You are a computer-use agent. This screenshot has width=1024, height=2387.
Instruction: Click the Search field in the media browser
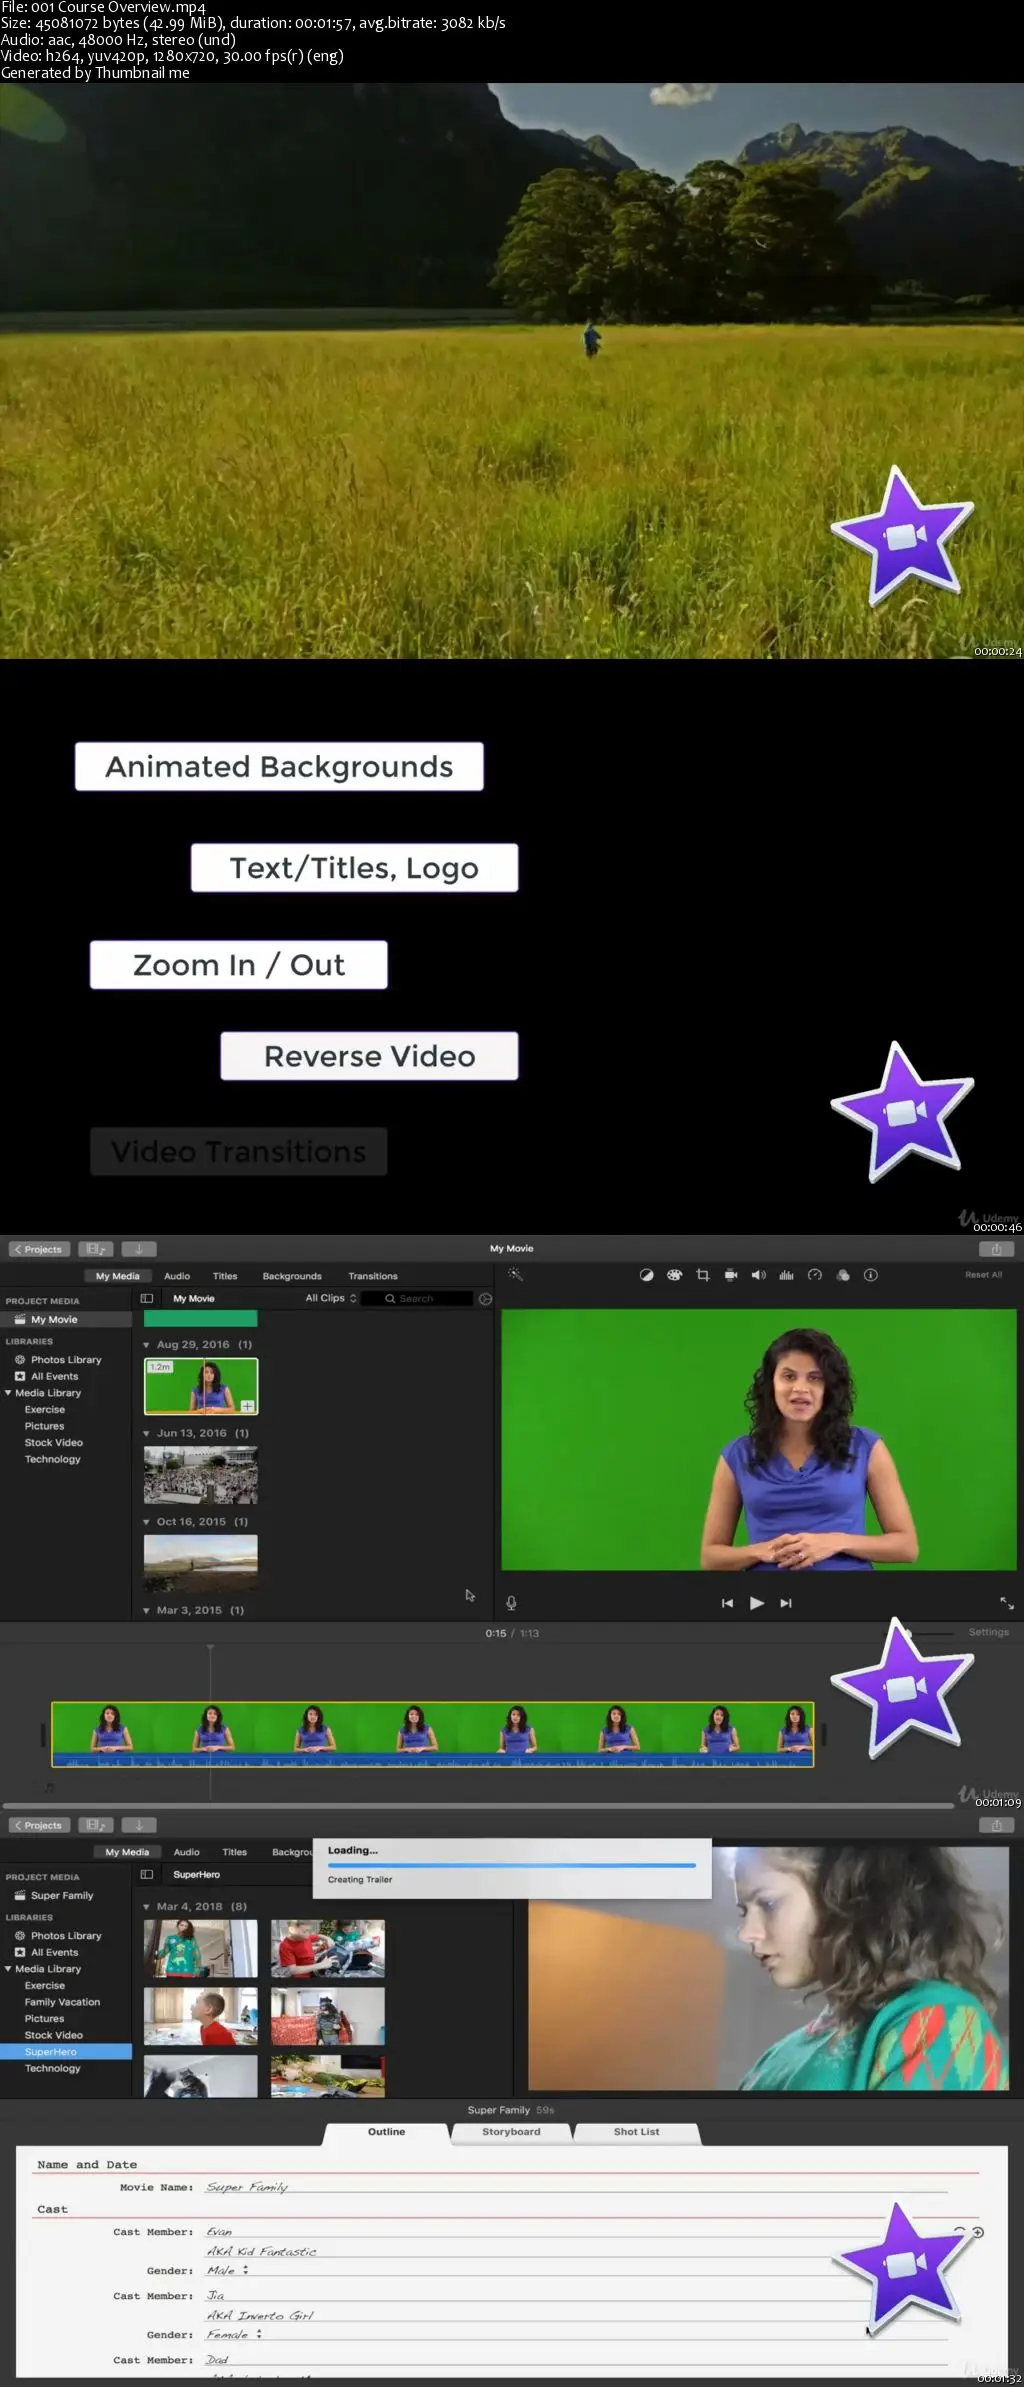(x=416, y=1298)
